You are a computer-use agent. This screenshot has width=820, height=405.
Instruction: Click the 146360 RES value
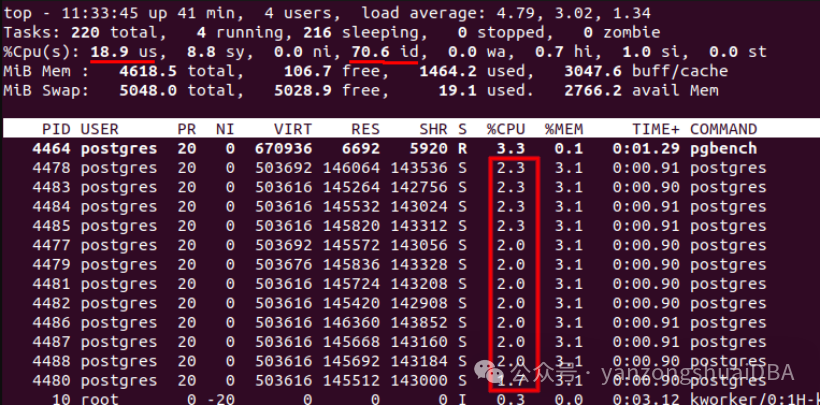point(351,323)
